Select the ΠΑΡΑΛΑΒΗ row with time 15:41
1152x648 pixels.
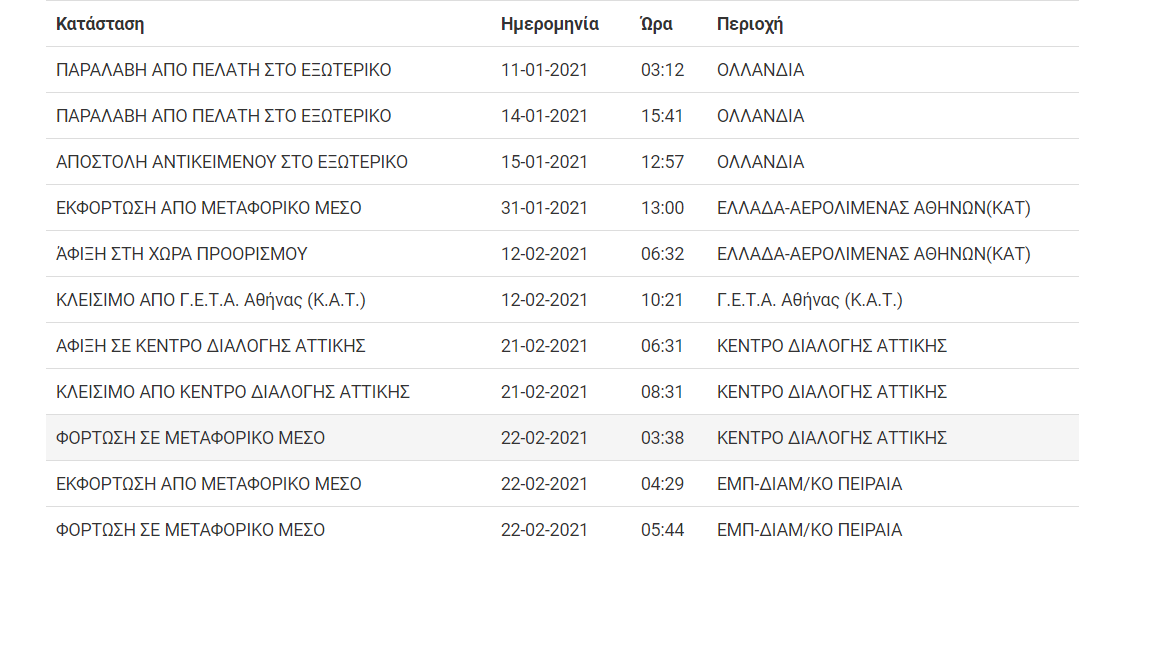562,116
